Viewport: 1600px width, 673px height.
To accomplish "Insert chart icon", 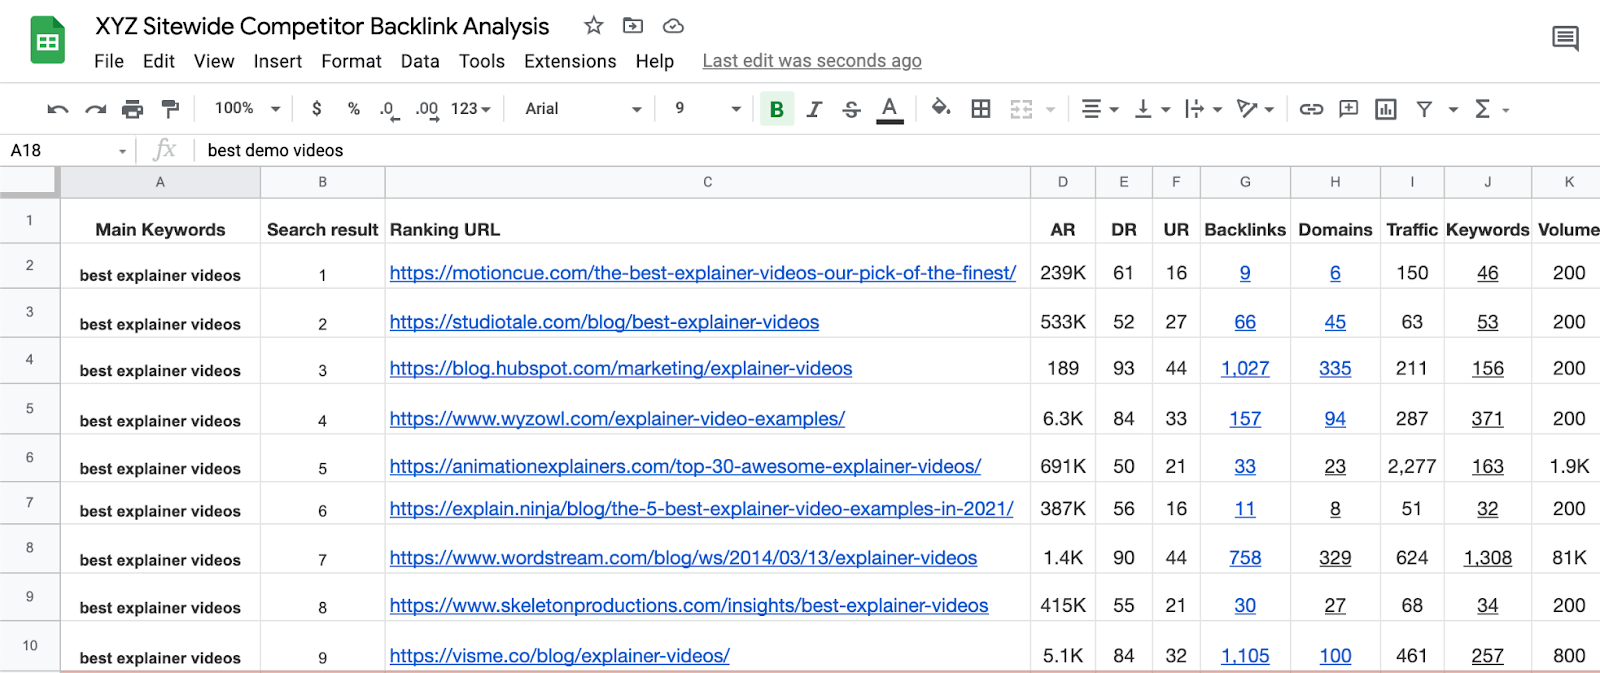I will coord(1386,109).
